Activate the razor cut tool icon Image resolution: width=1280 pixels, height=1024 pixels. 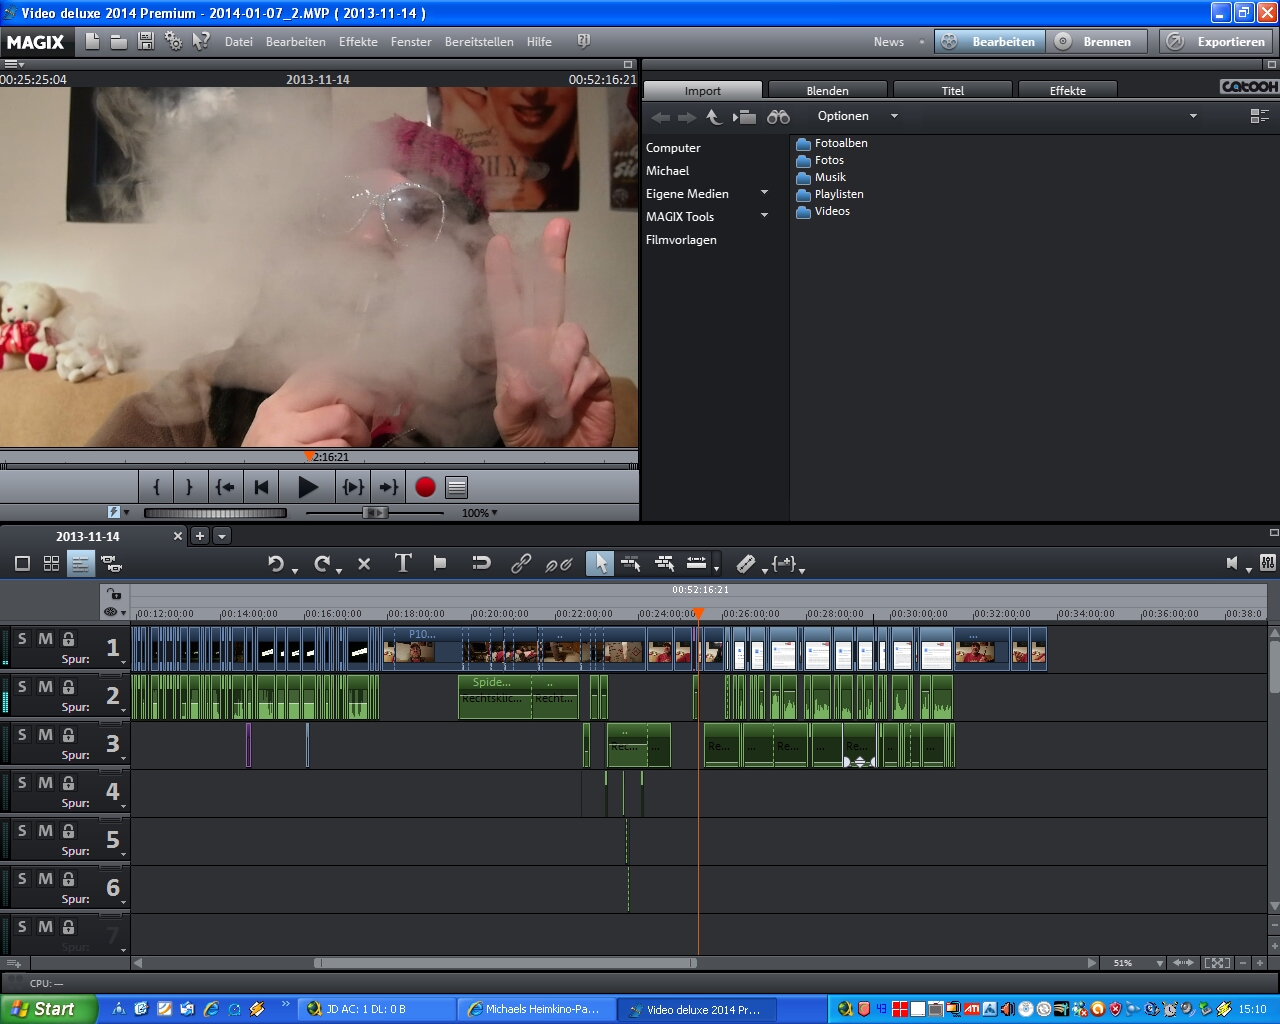(746, 564)
